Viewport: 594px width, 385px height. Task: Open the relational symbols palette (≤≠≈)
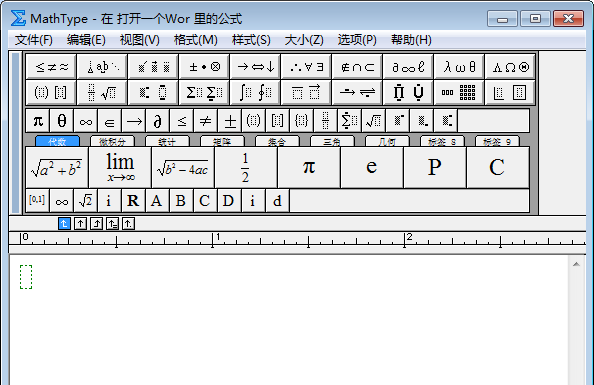coord(52,67)
